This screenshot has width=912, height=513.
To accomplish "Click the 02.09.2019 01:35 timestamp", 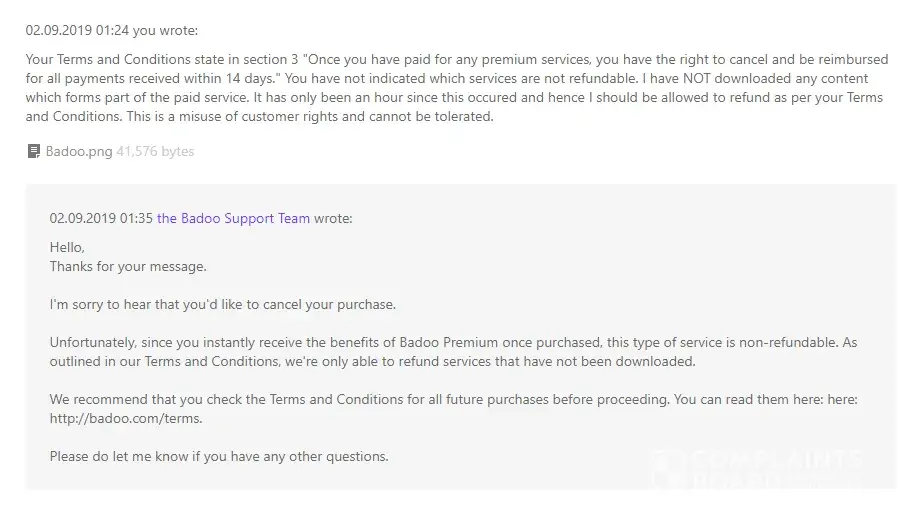I will (101, 218).
